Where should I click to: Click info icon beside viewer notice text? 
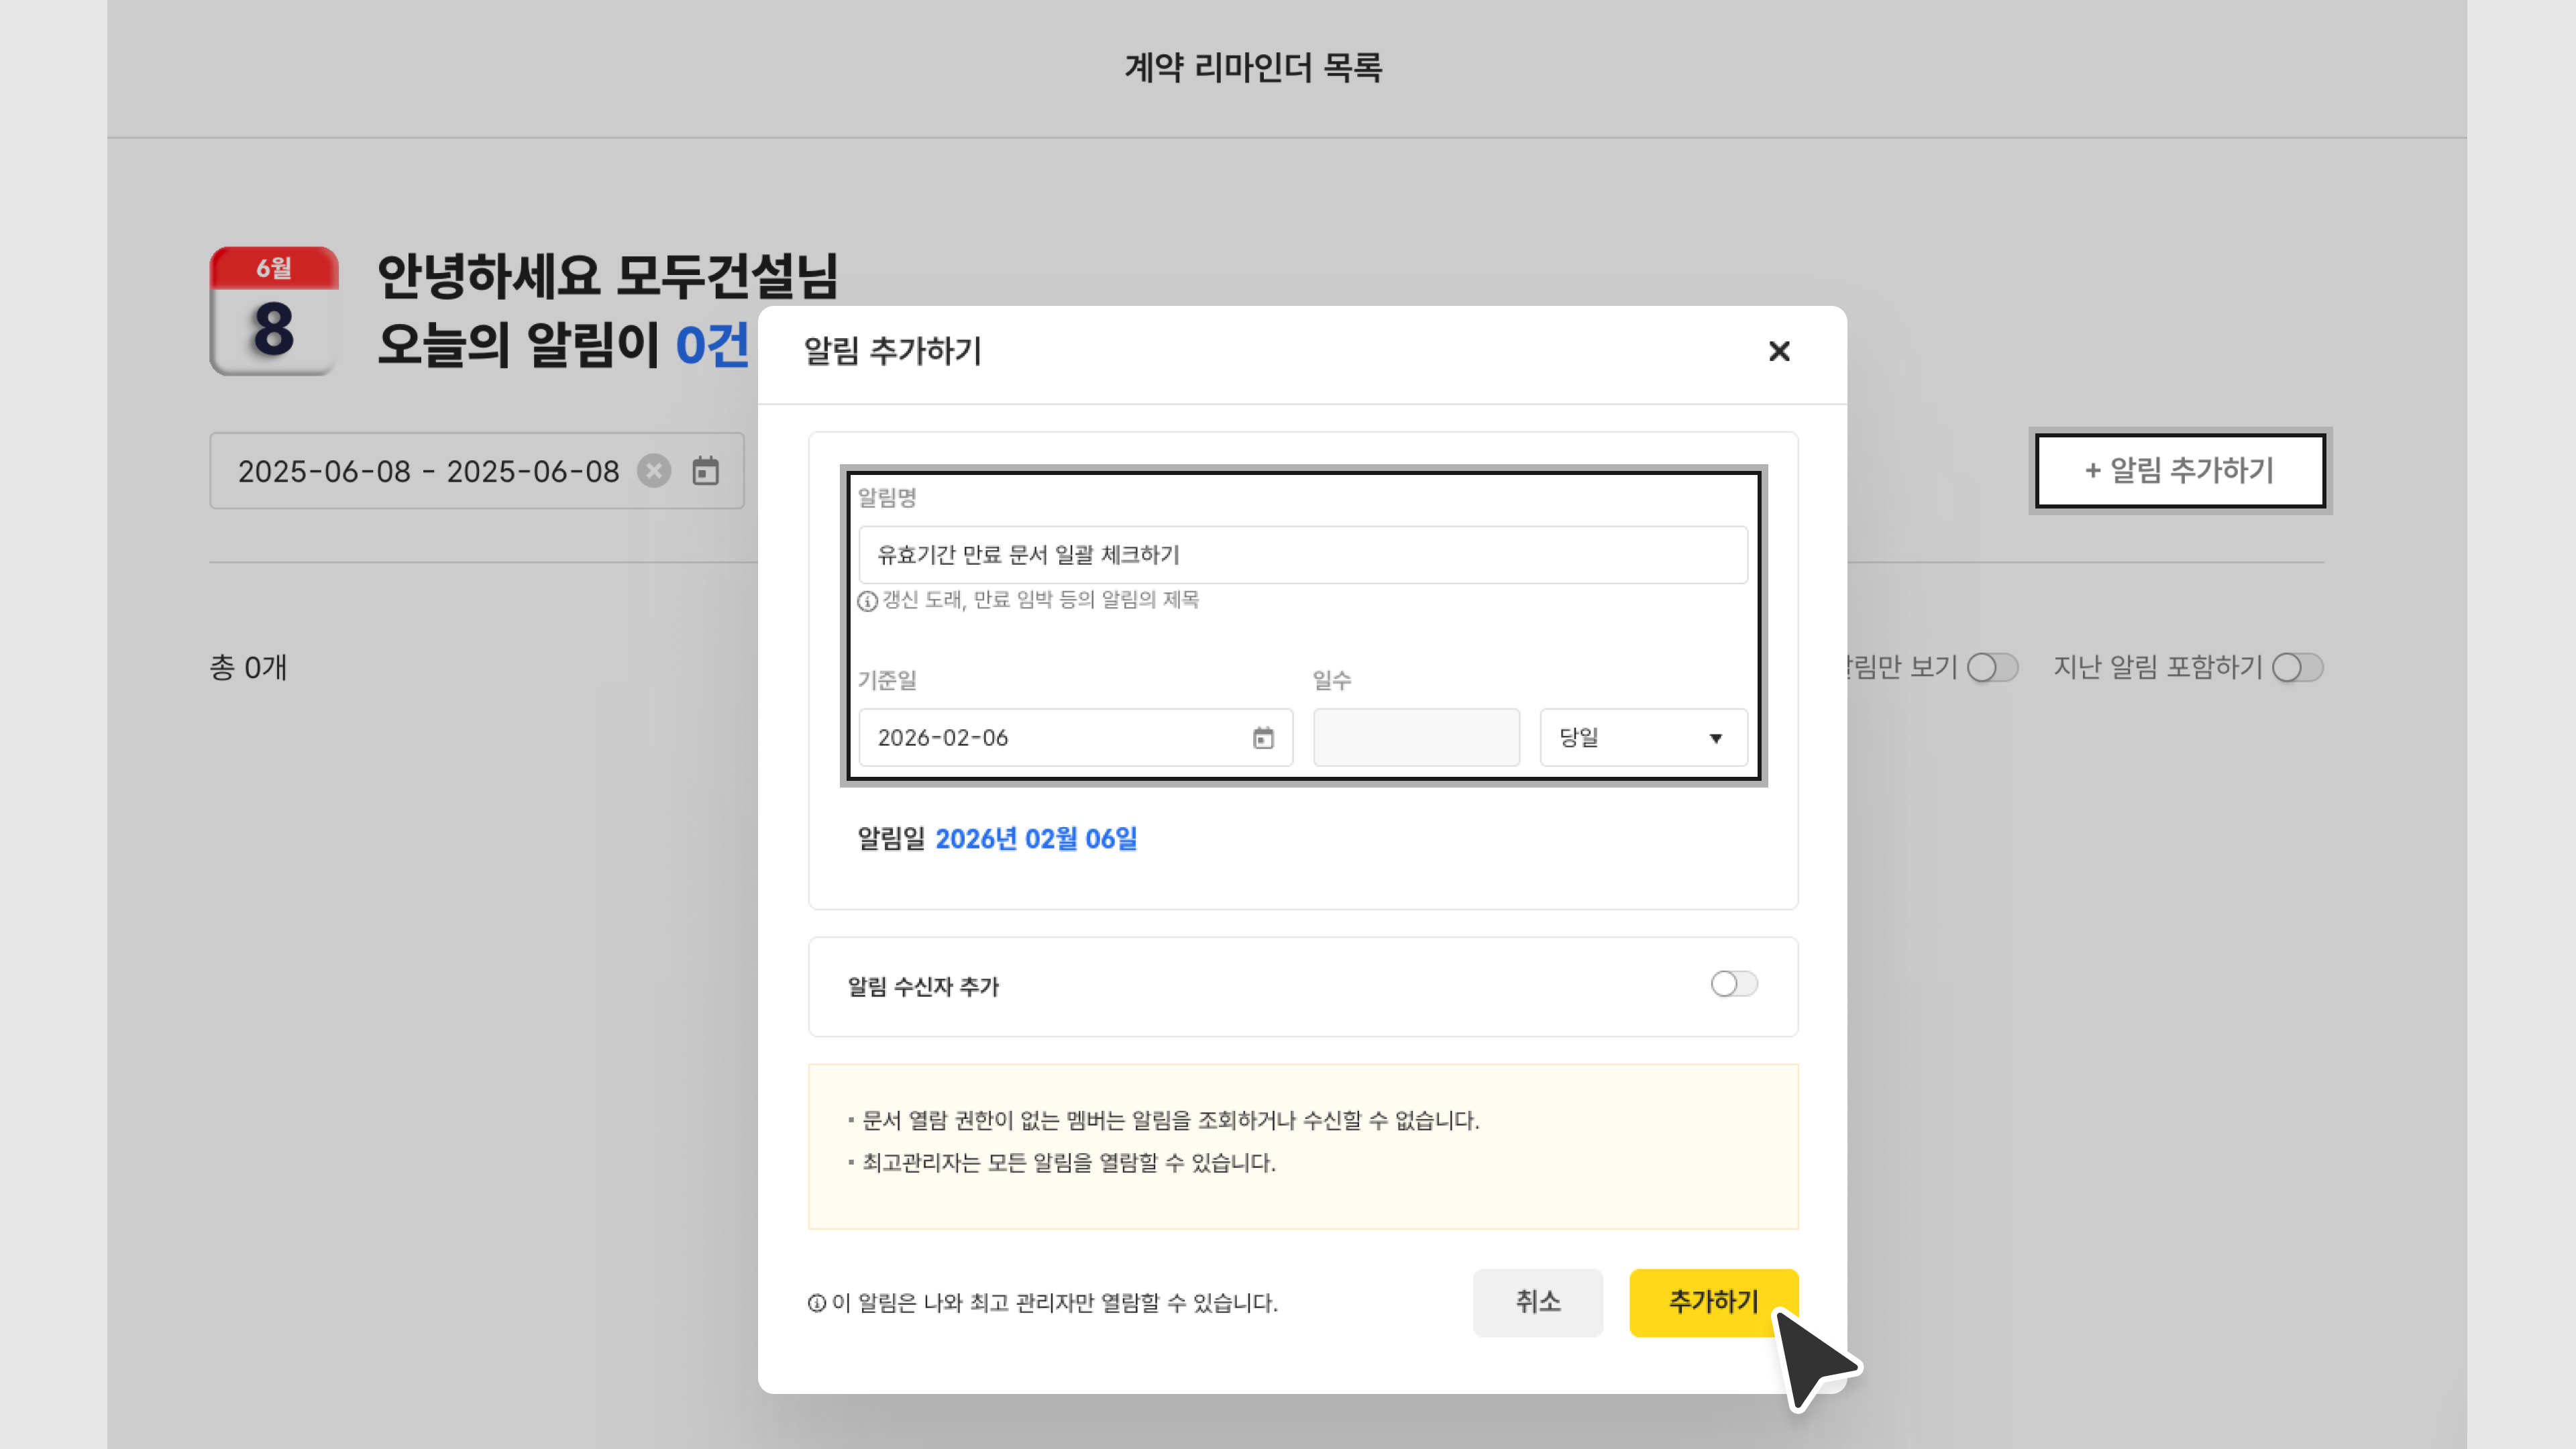tap(816, 1303)
